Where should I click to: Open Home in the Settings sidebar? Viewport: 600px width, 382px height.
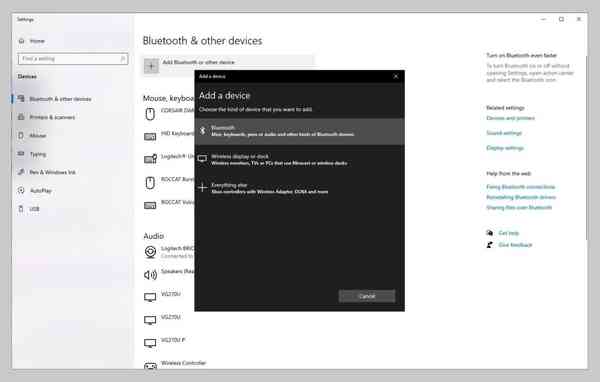(37, 41)
